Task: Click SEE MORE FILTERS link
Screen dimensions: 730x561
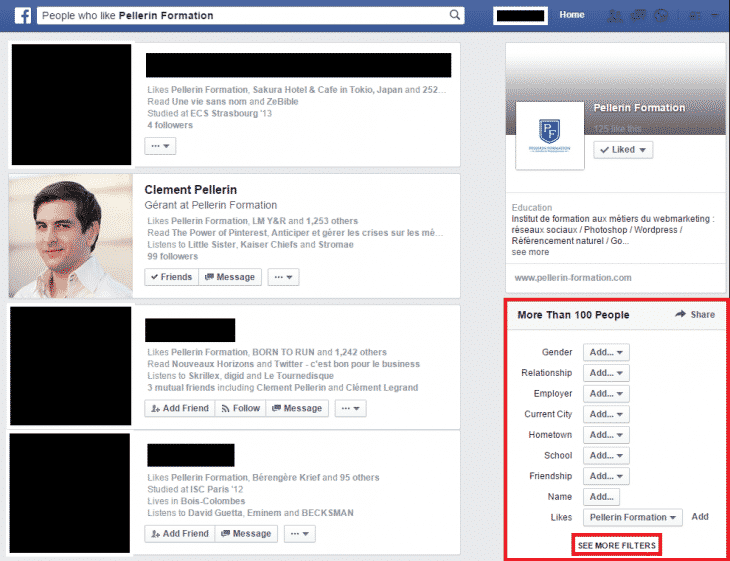Action: [616, 545]
